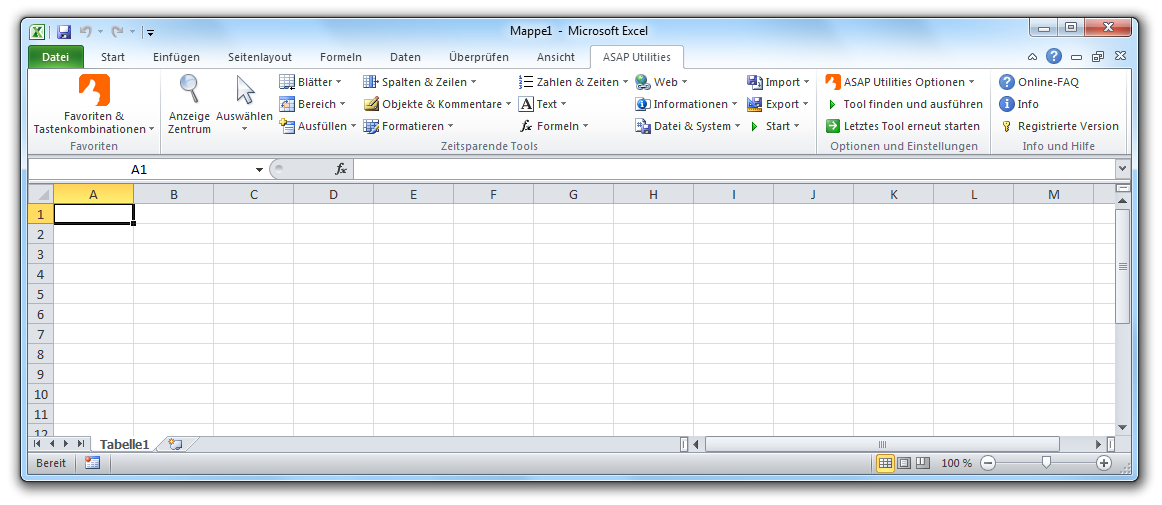Click the vertical scrollbar down arrow
The width and height of the screenshot is (1162, 505).
coord(1122,428)
